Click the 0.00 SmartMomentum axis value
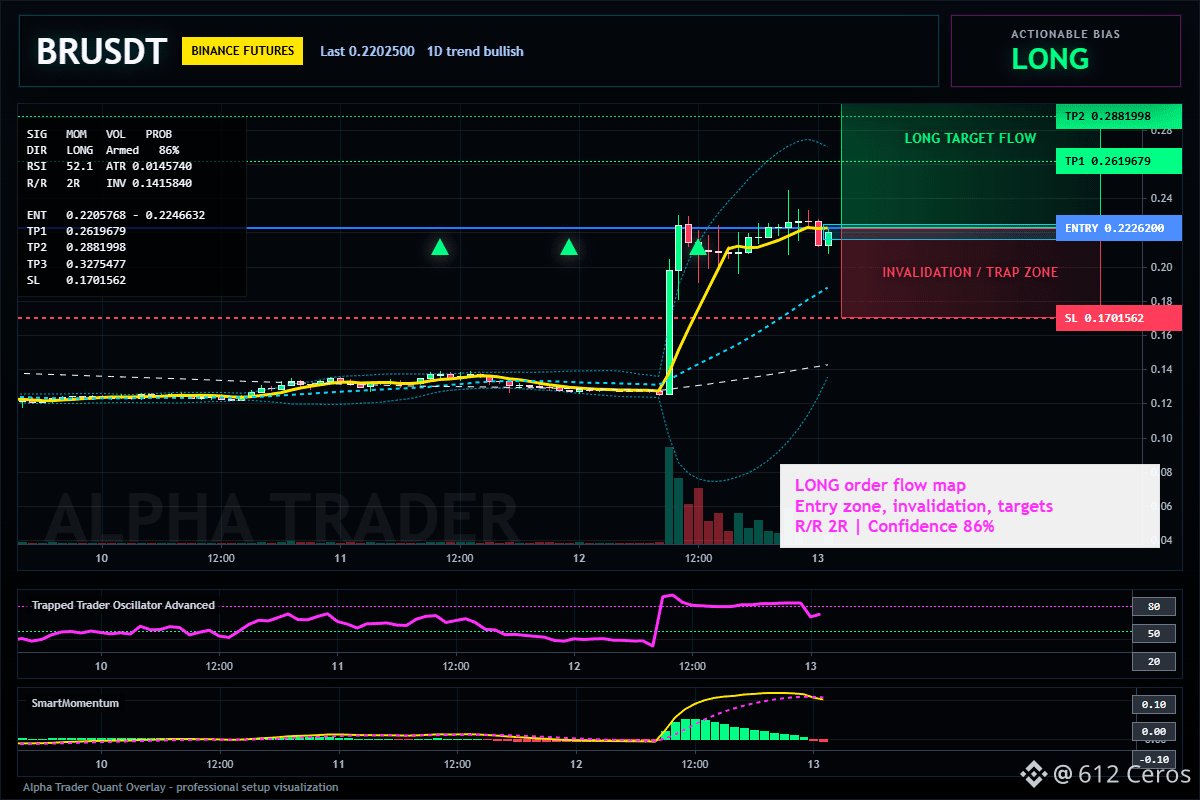 tap(1152, 731)
